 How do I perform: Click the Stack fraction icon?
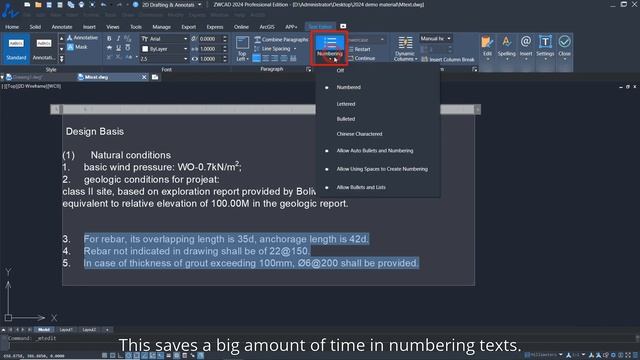(x=128, y=39)
